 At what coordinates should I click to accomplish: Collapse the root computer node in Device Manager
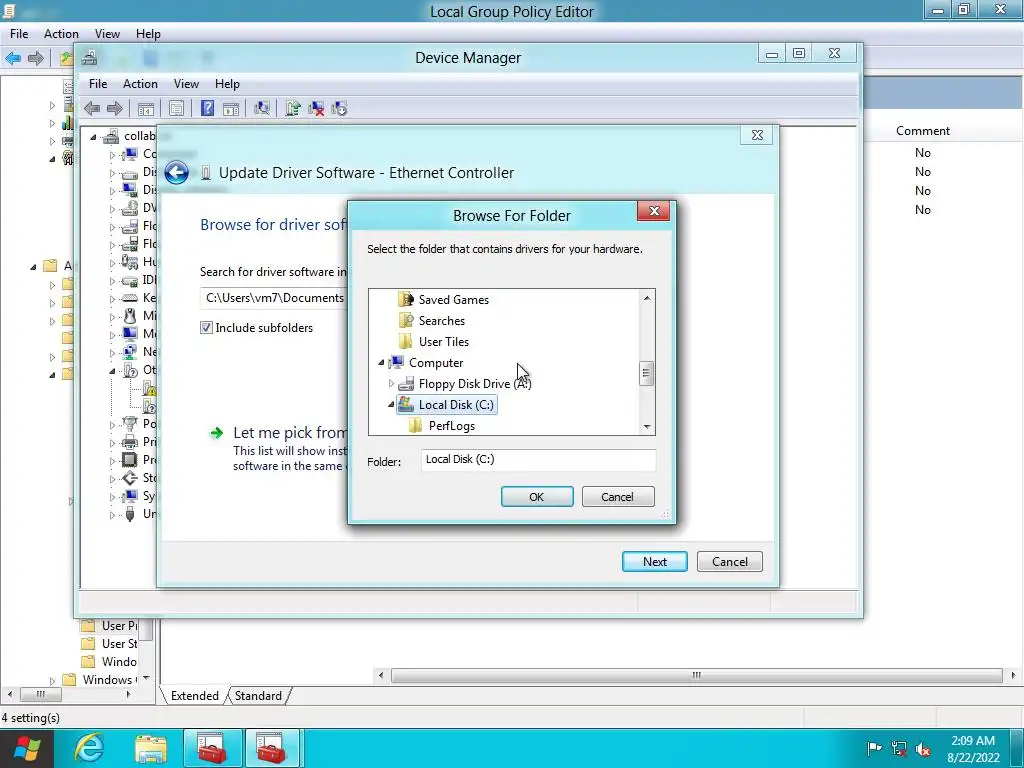[93, 136]
